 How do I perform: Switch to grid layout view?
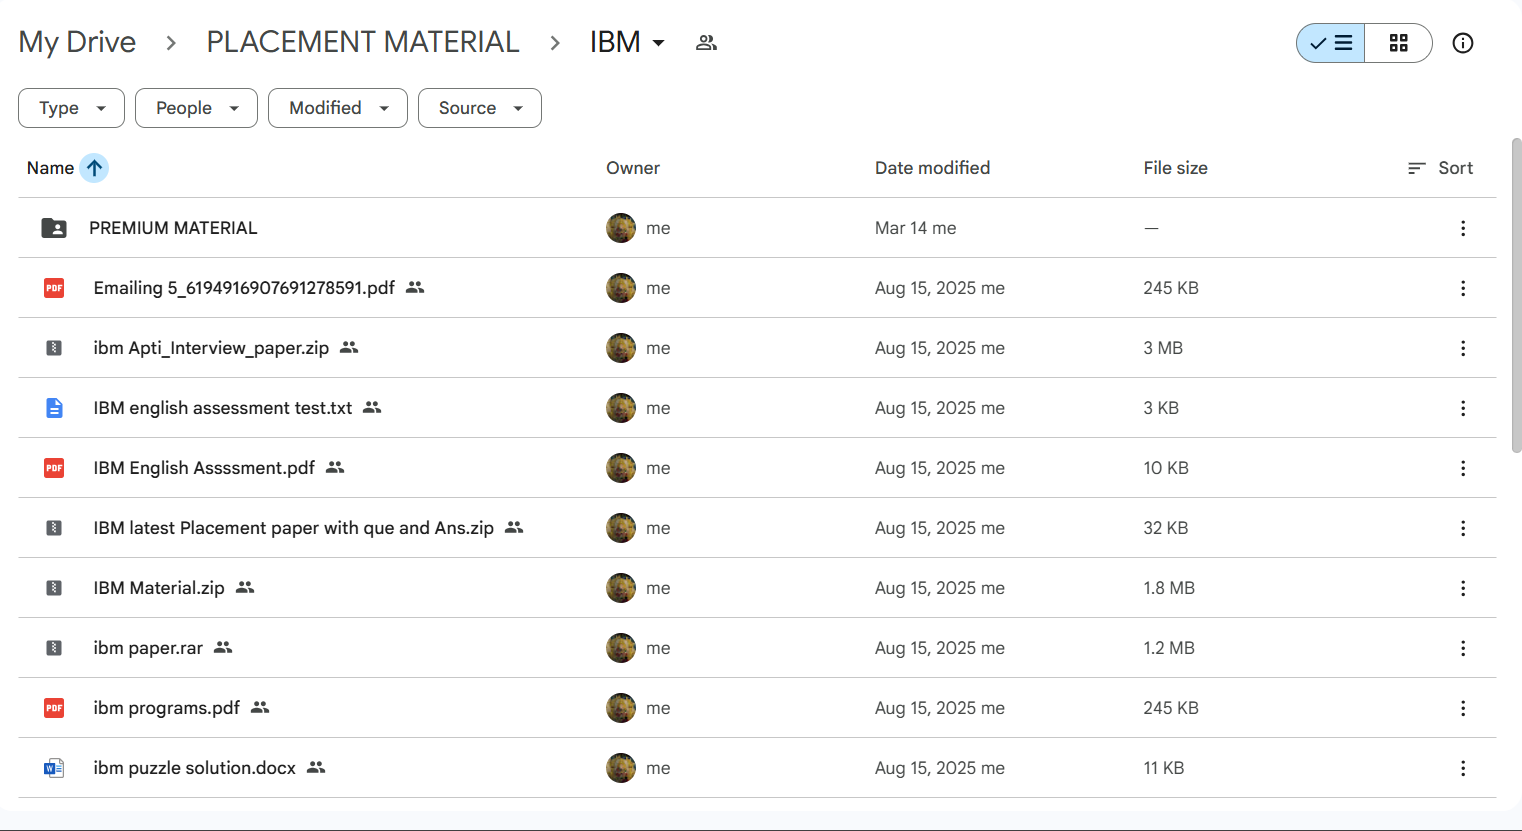point(1398,43)
